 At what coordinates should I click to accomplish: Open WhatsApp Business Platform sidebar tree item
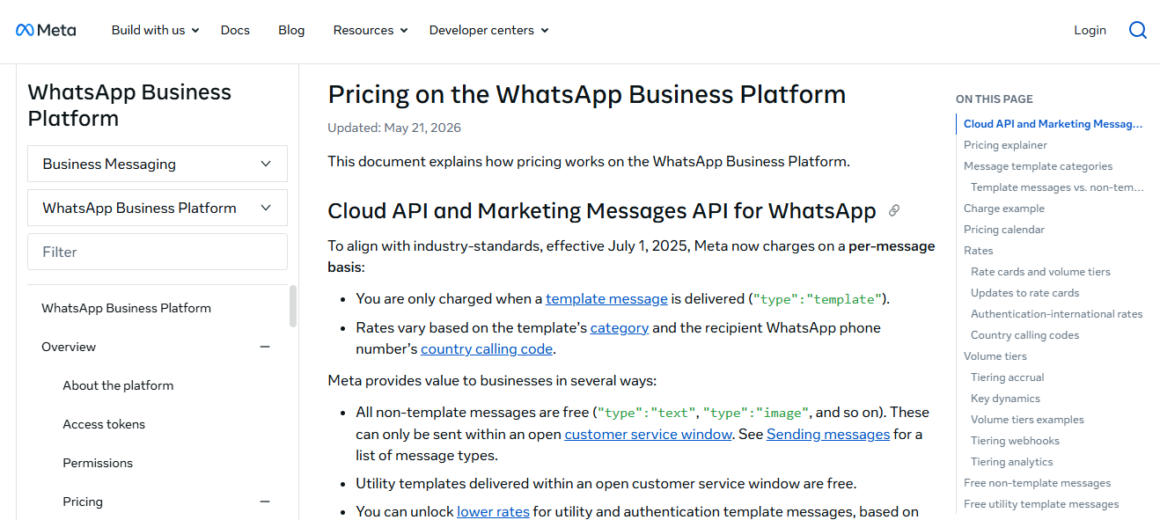pyautogui.click(x=127, y=308)
